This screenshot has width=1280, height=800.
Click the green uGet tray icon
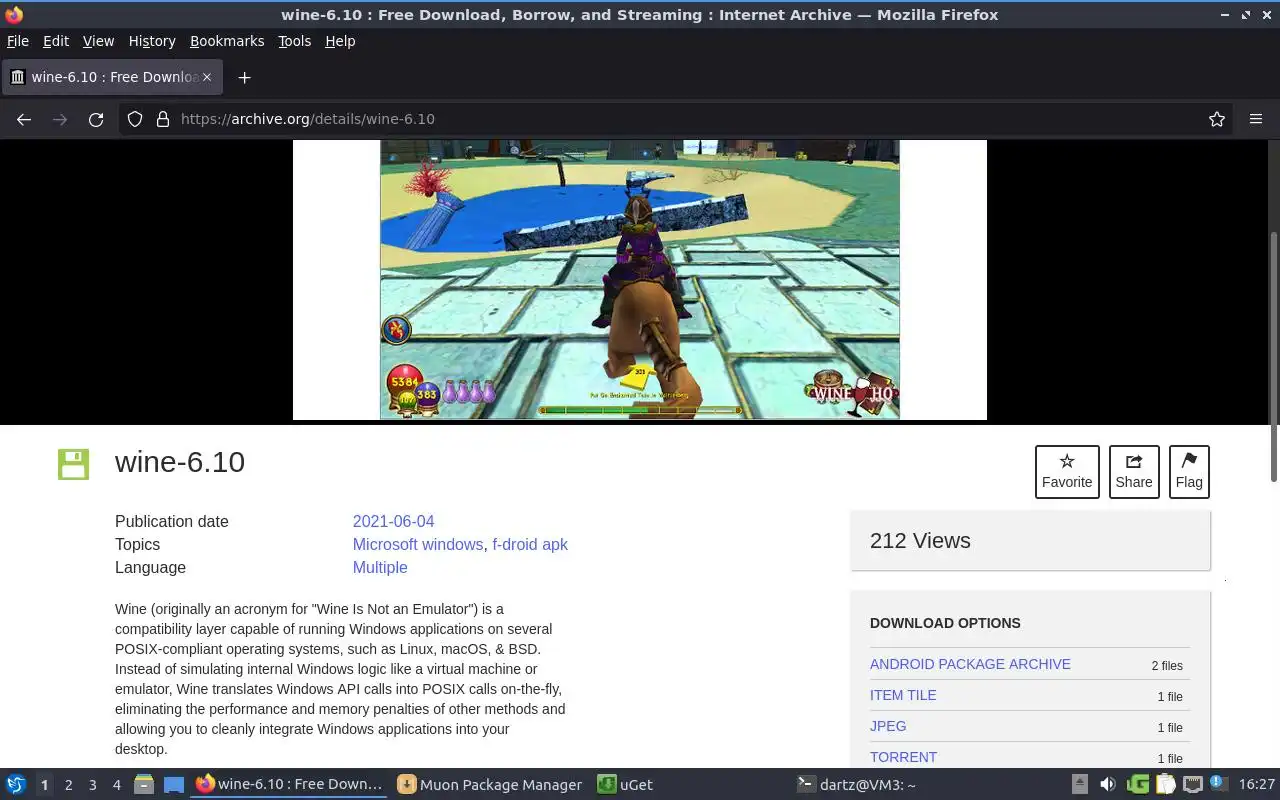(x=1137, y=785)
